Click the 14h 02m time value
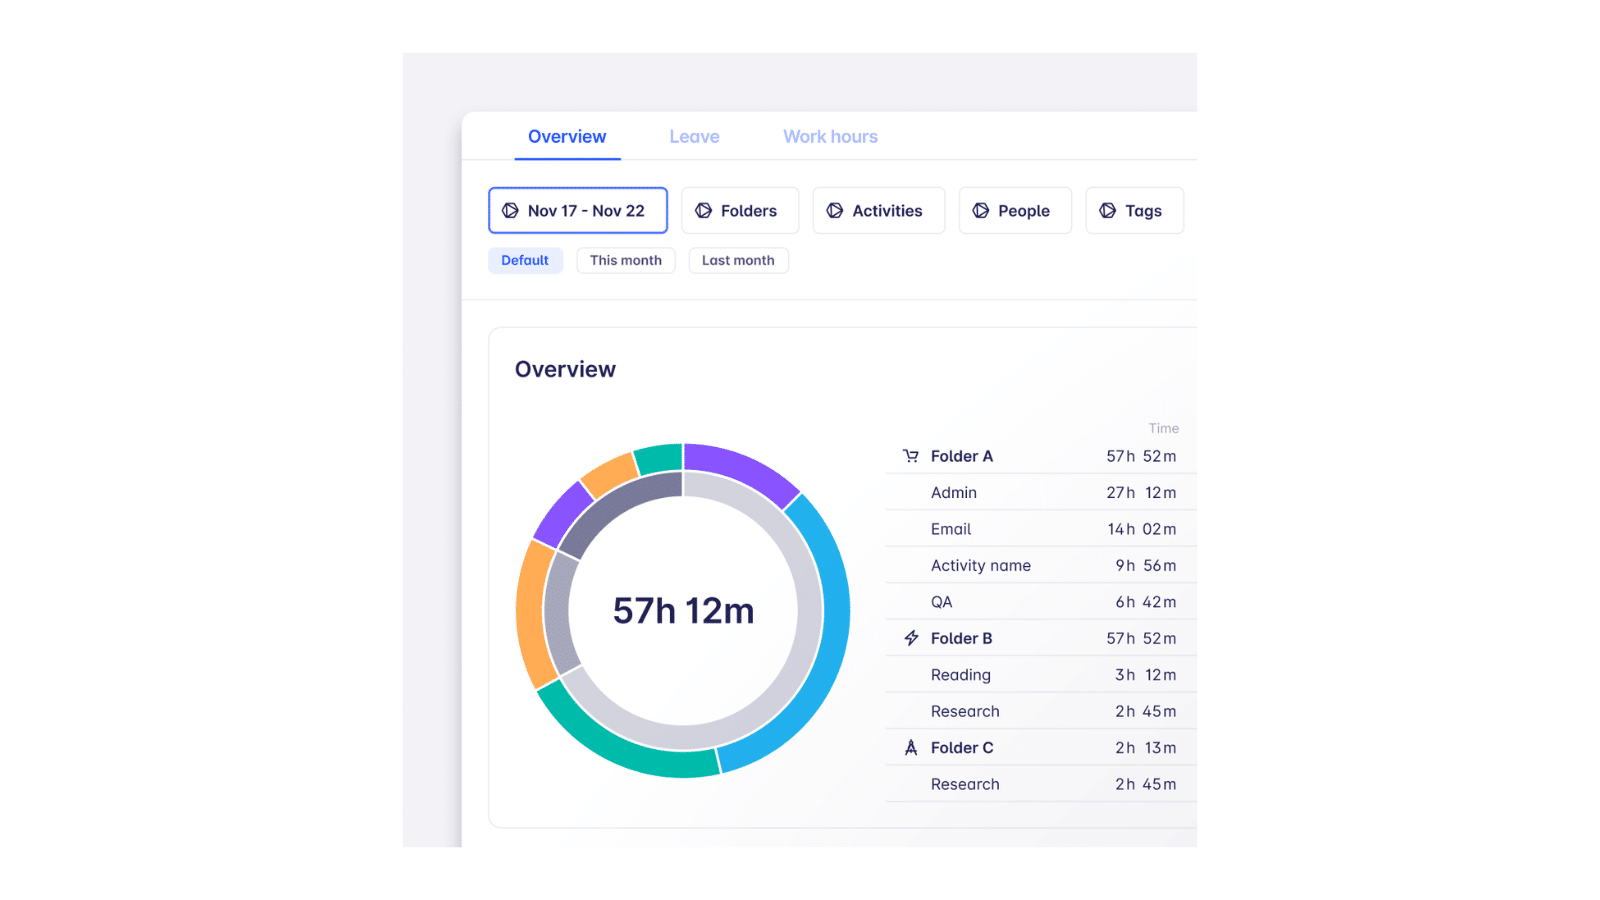Image resolution: width=1600 pixels, height=900 pixels. (x=1141, y=529)
